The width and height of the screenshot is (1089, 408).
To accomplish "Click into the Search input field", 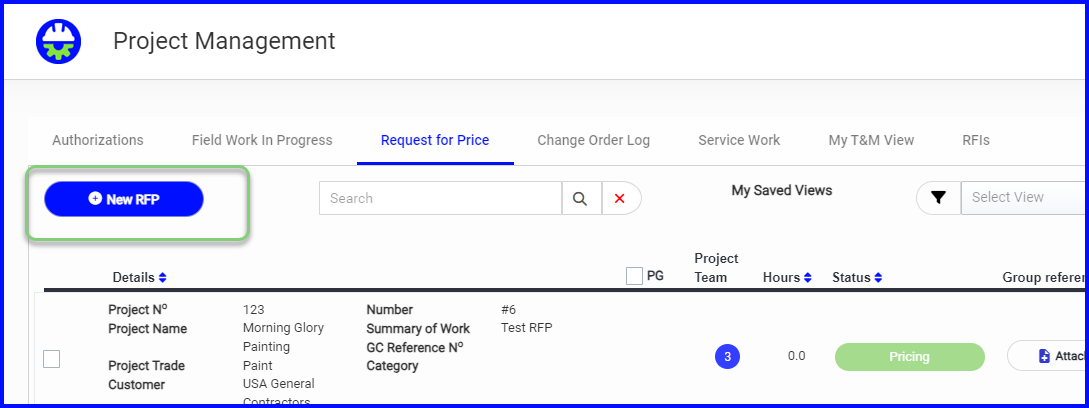I will (440, 198).
